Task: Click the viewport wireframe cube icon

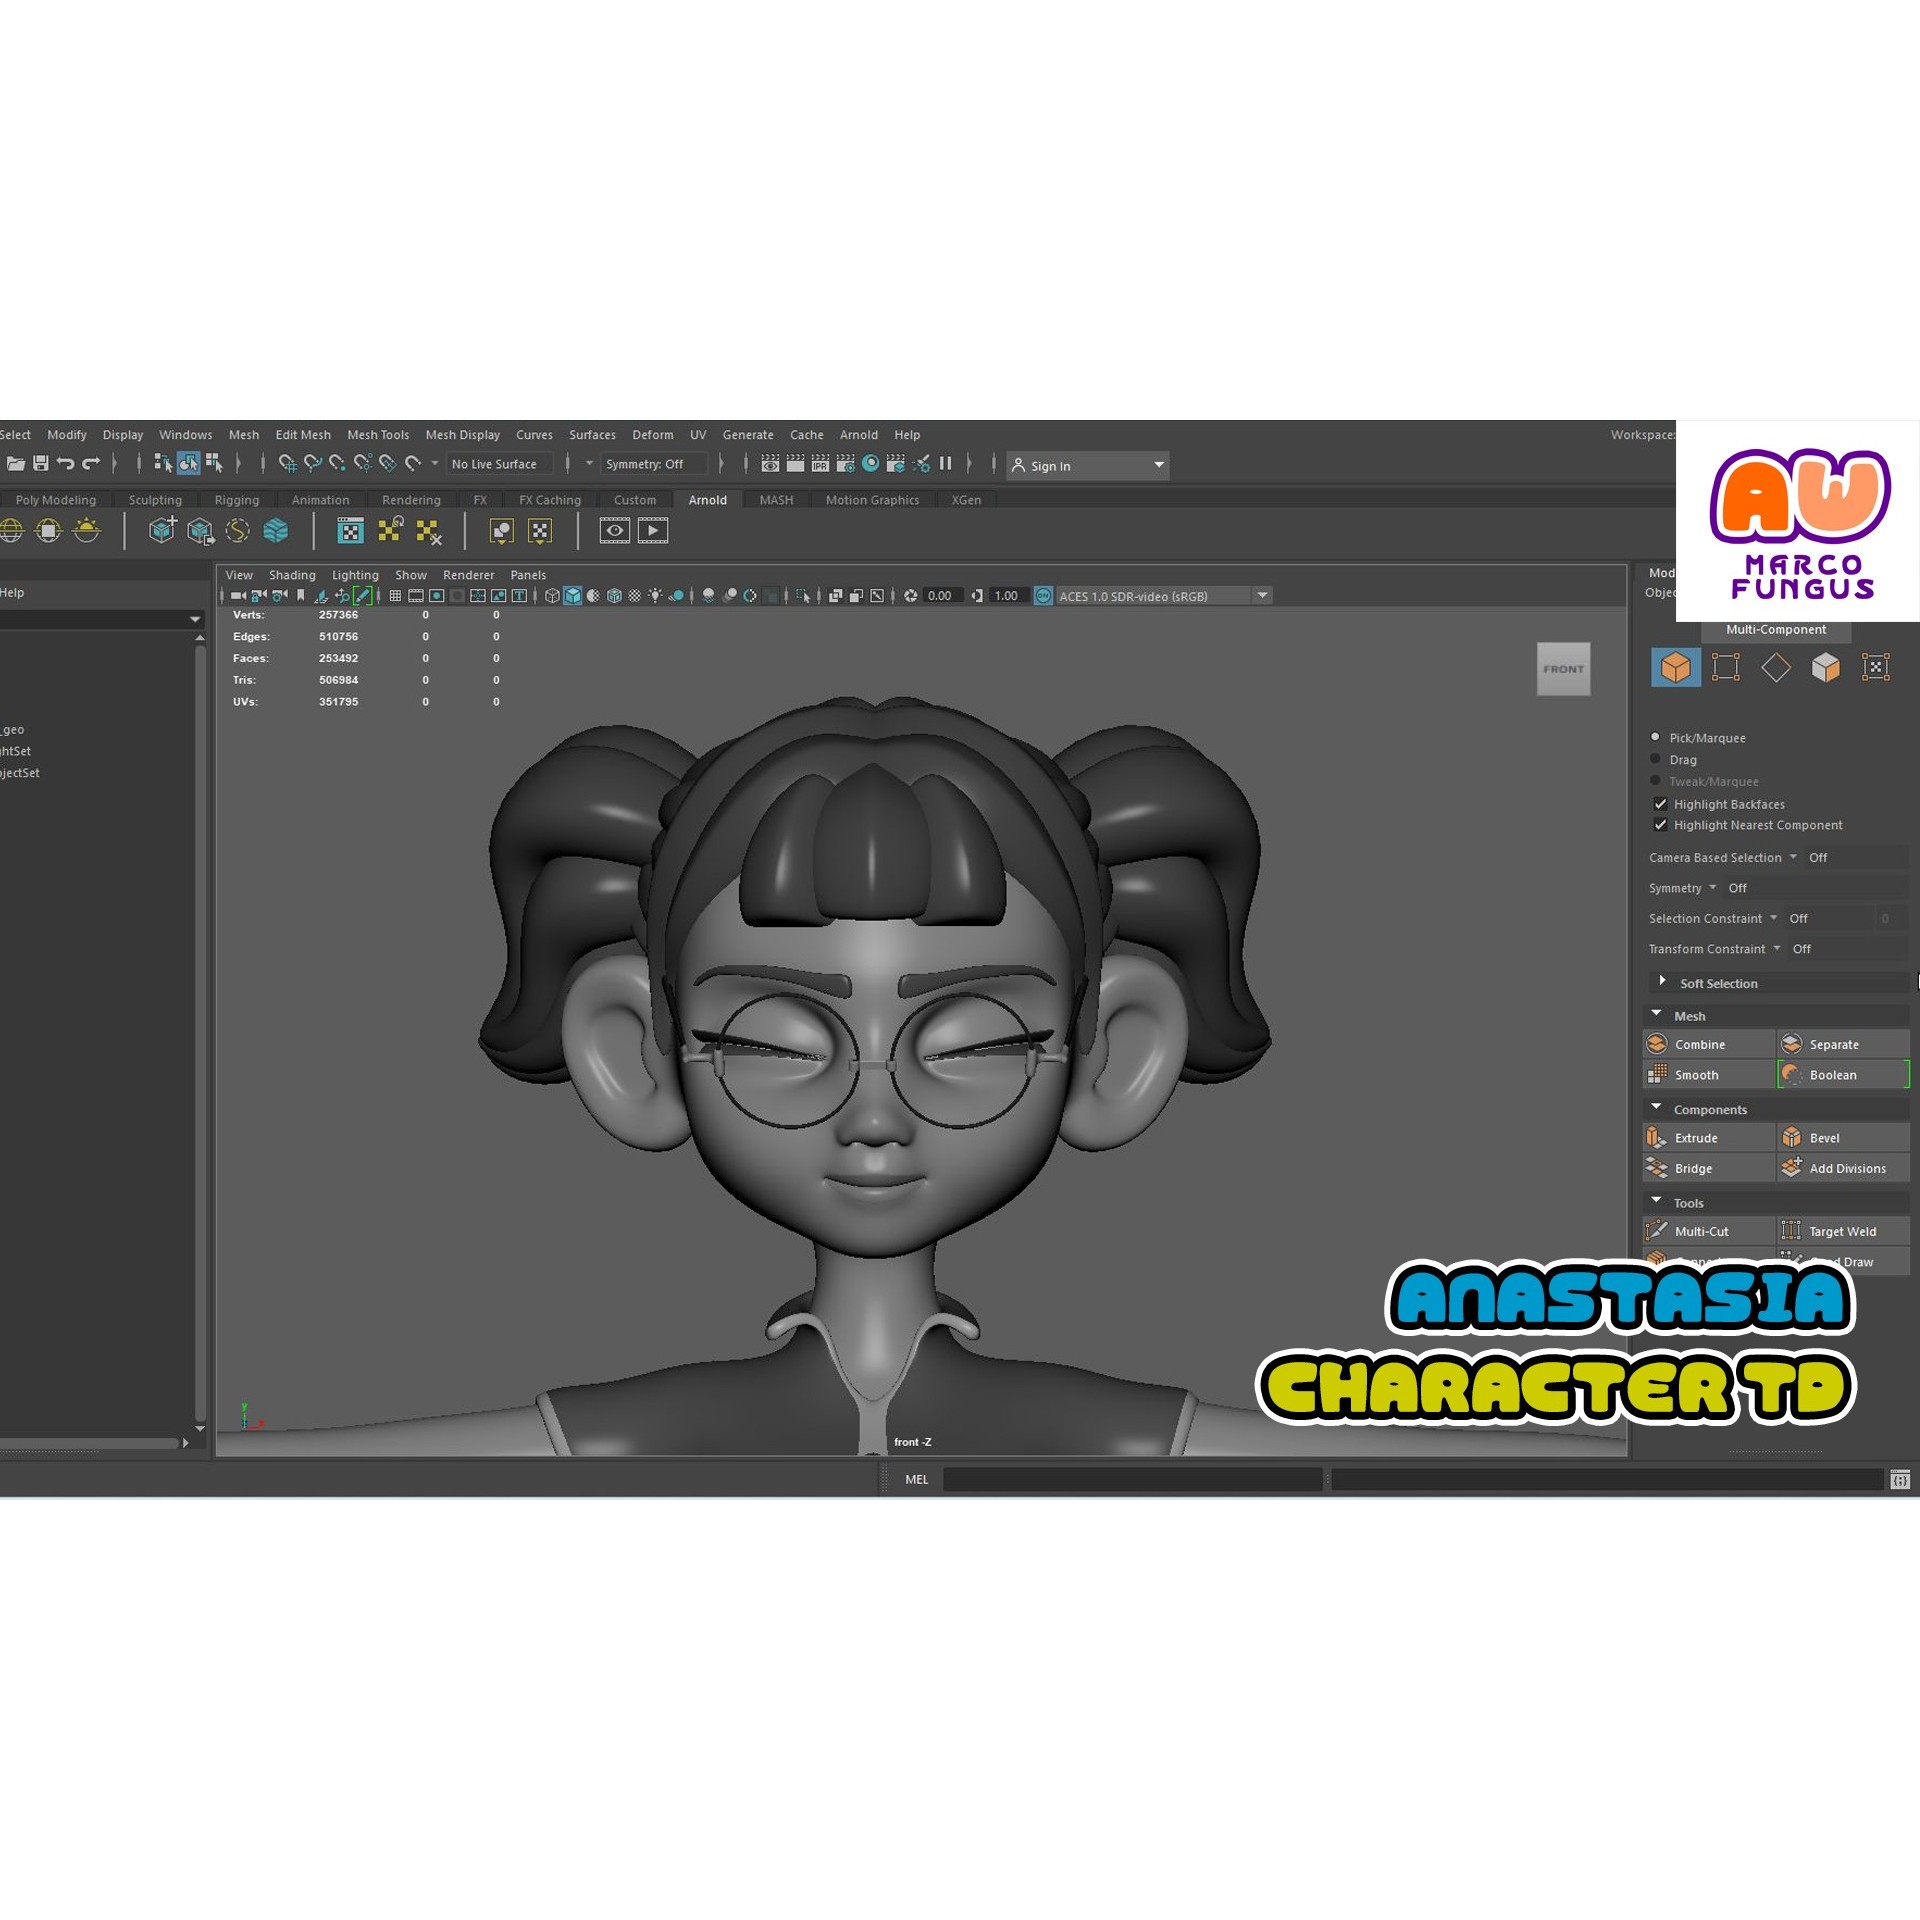Action: coord(552,596)
